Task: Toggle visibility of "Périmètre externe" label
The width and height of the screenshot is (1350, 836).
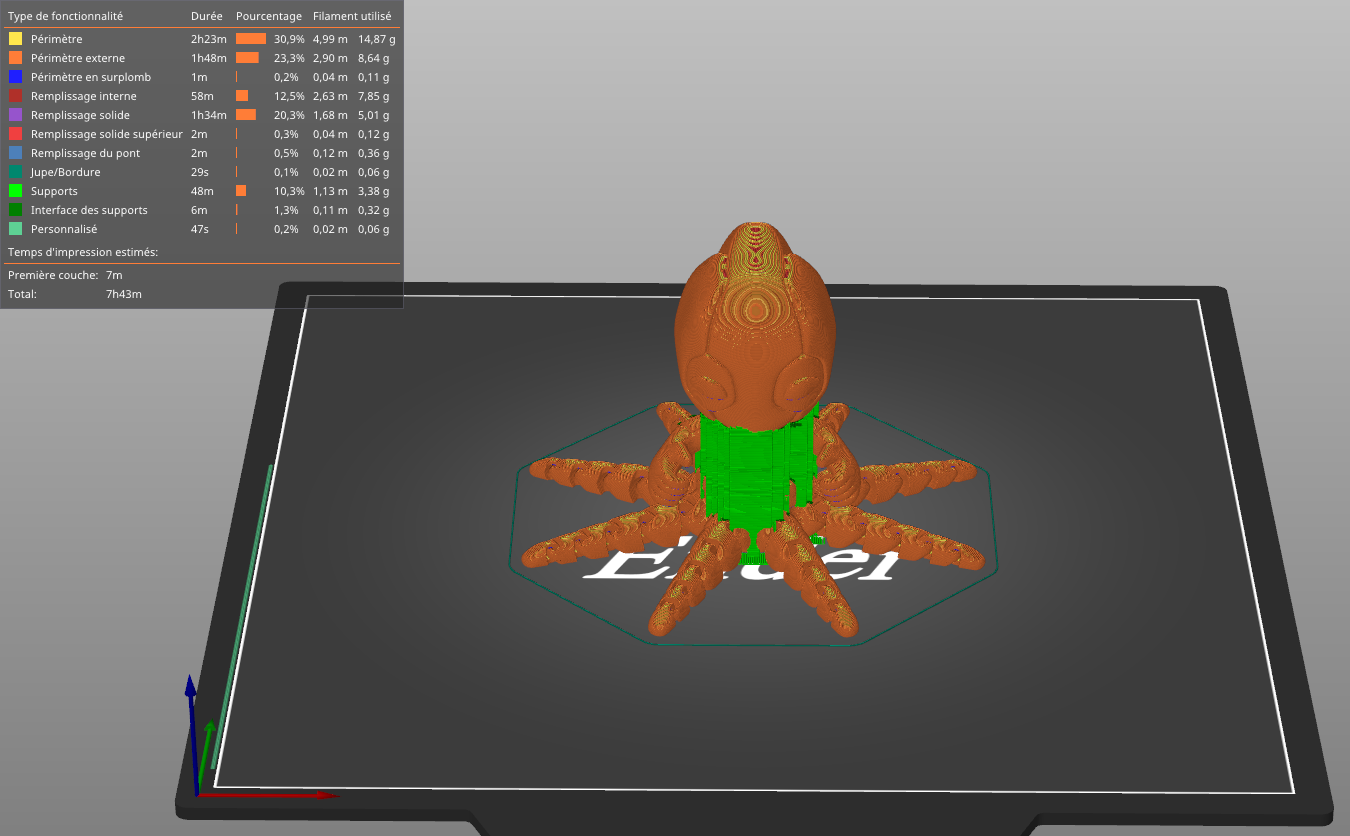Action: coord(78,58)
